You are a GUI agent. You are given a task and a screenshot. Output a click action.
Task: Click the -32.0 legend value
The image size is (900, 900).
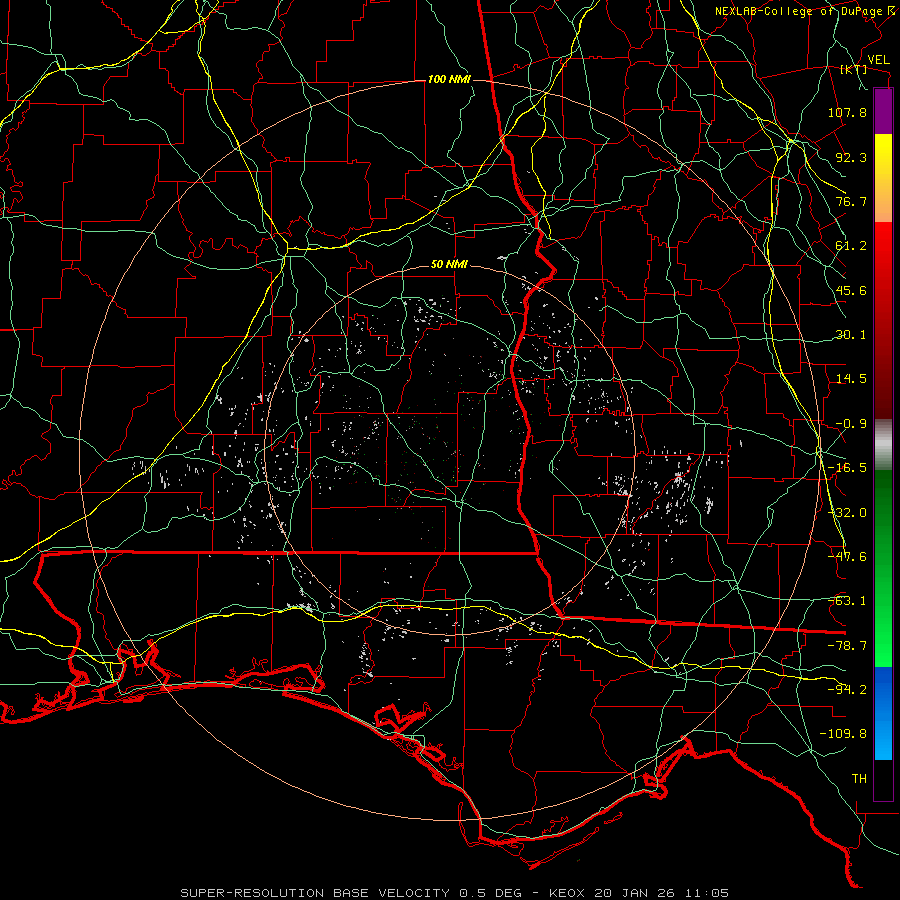pos(847,513)
